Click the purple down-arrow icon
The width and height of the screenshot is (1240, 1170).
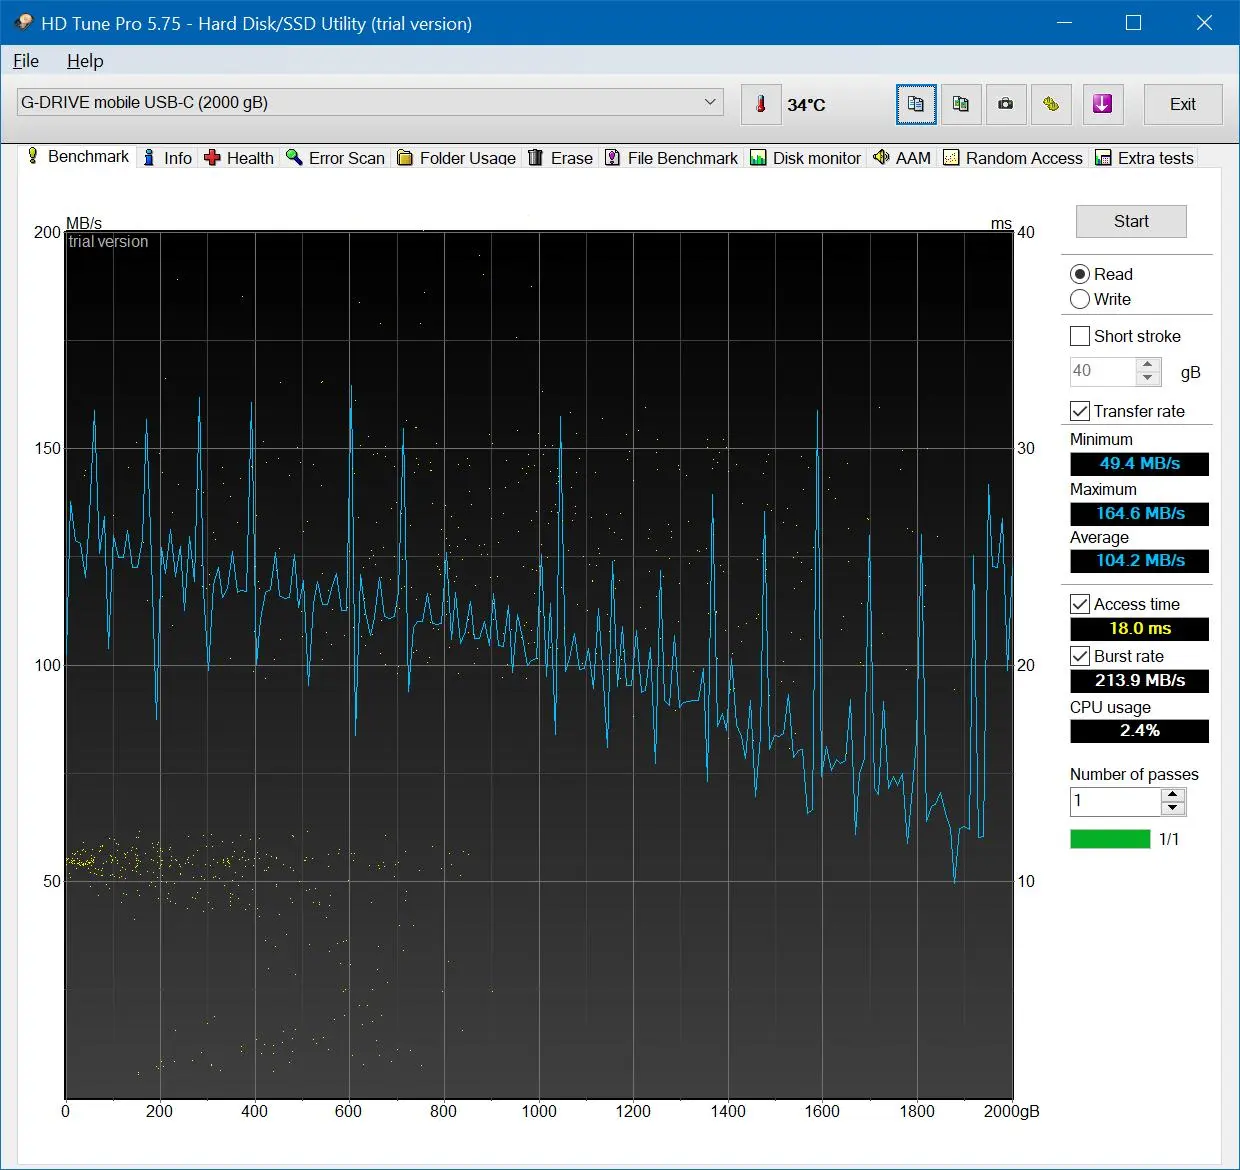click(1103, 104)
